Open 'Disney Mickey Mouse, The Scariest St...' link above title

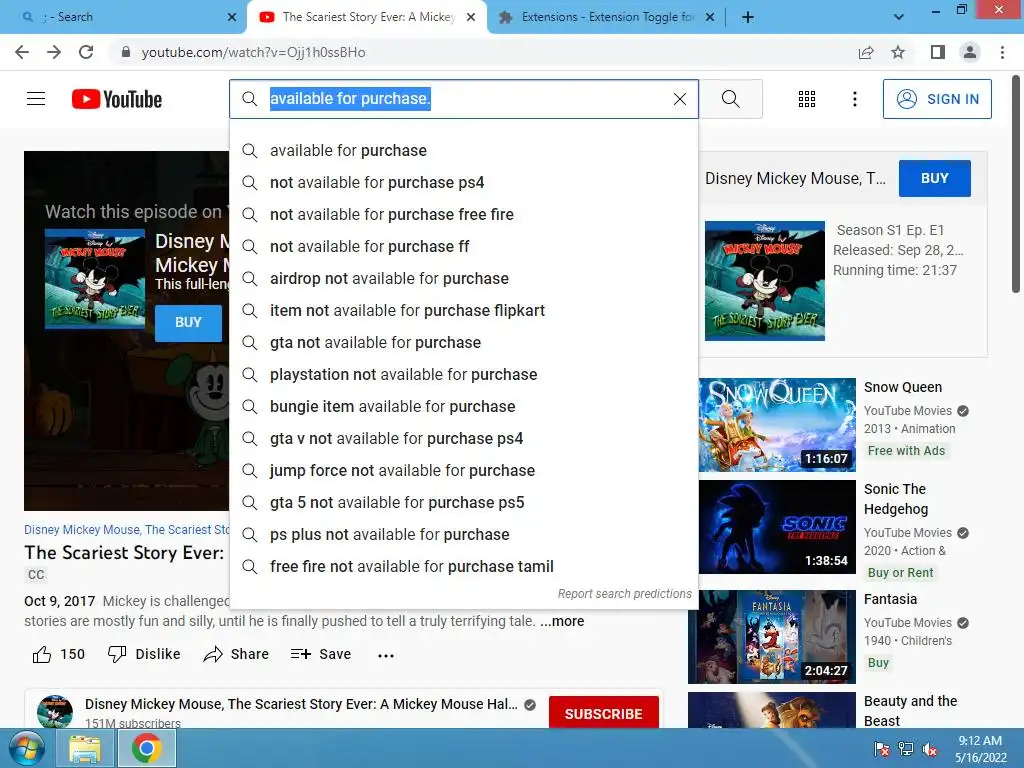(127, 530)
